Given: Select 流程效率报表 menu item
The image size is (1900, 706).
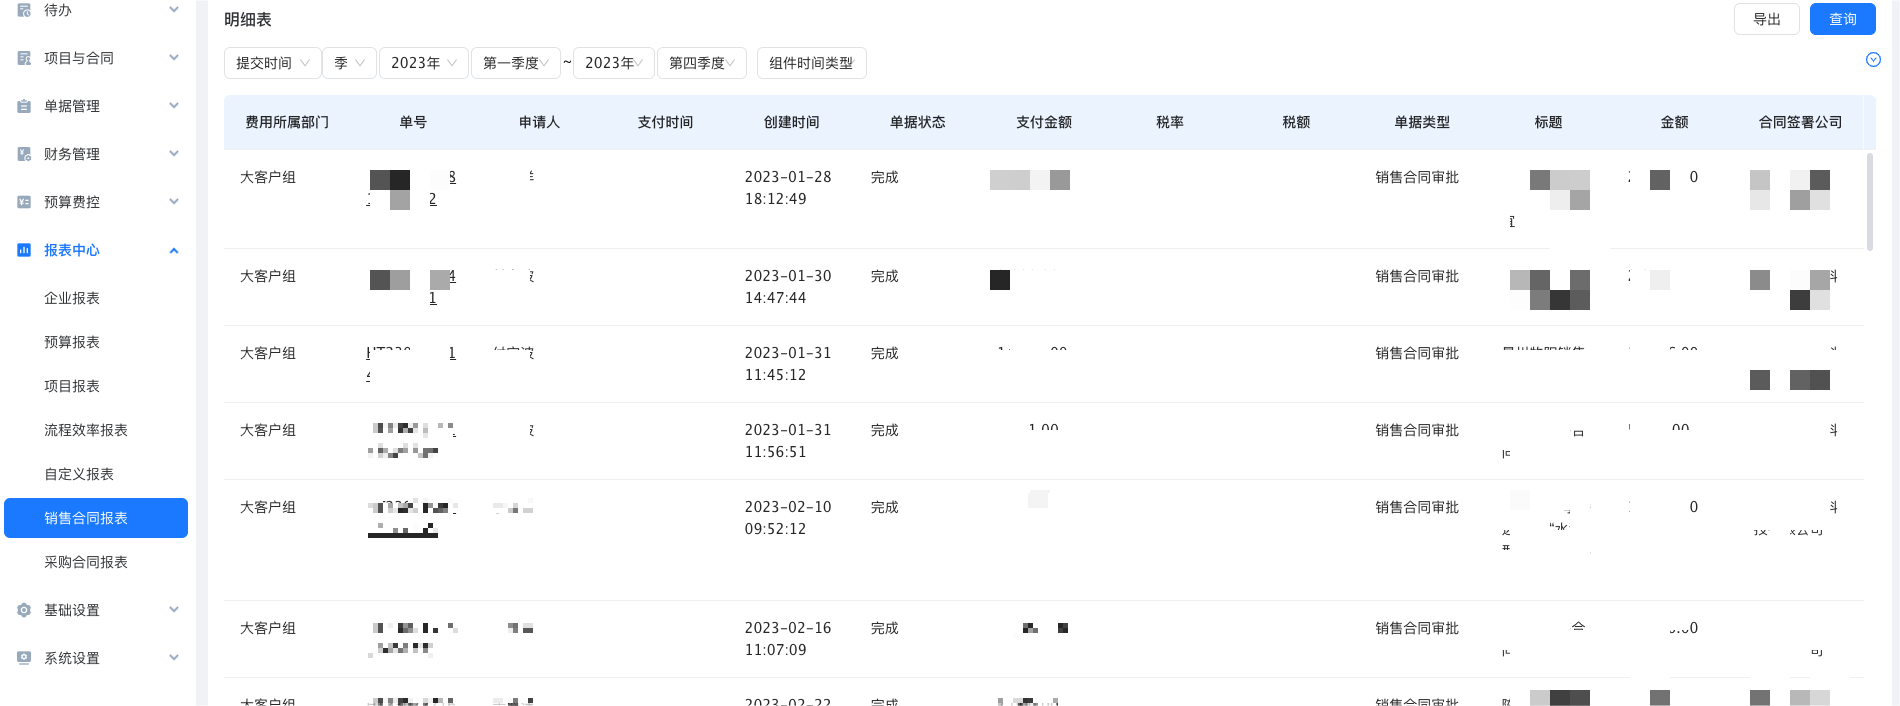Looking at the screenshot, I should 86,430.
